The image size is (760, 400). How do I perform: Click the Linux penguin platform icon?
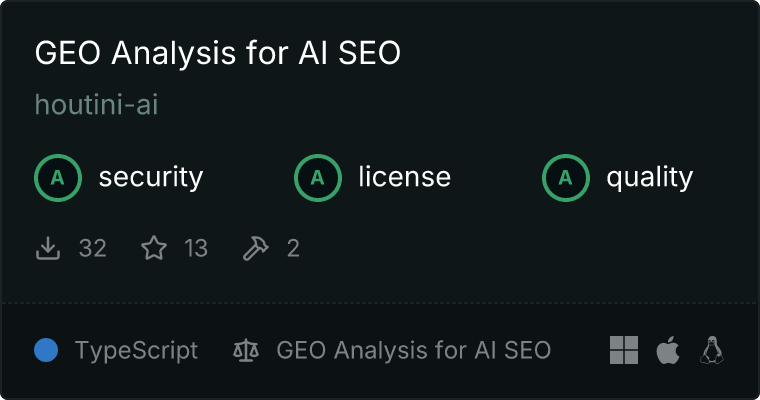[712, 350]
